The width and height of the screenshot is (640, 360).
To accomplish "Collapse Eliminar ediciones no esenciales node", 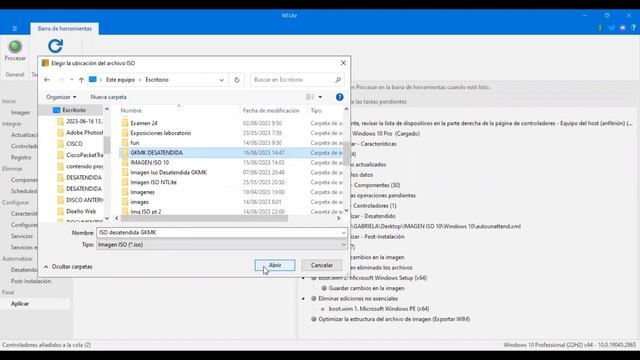I will point(303,299).
